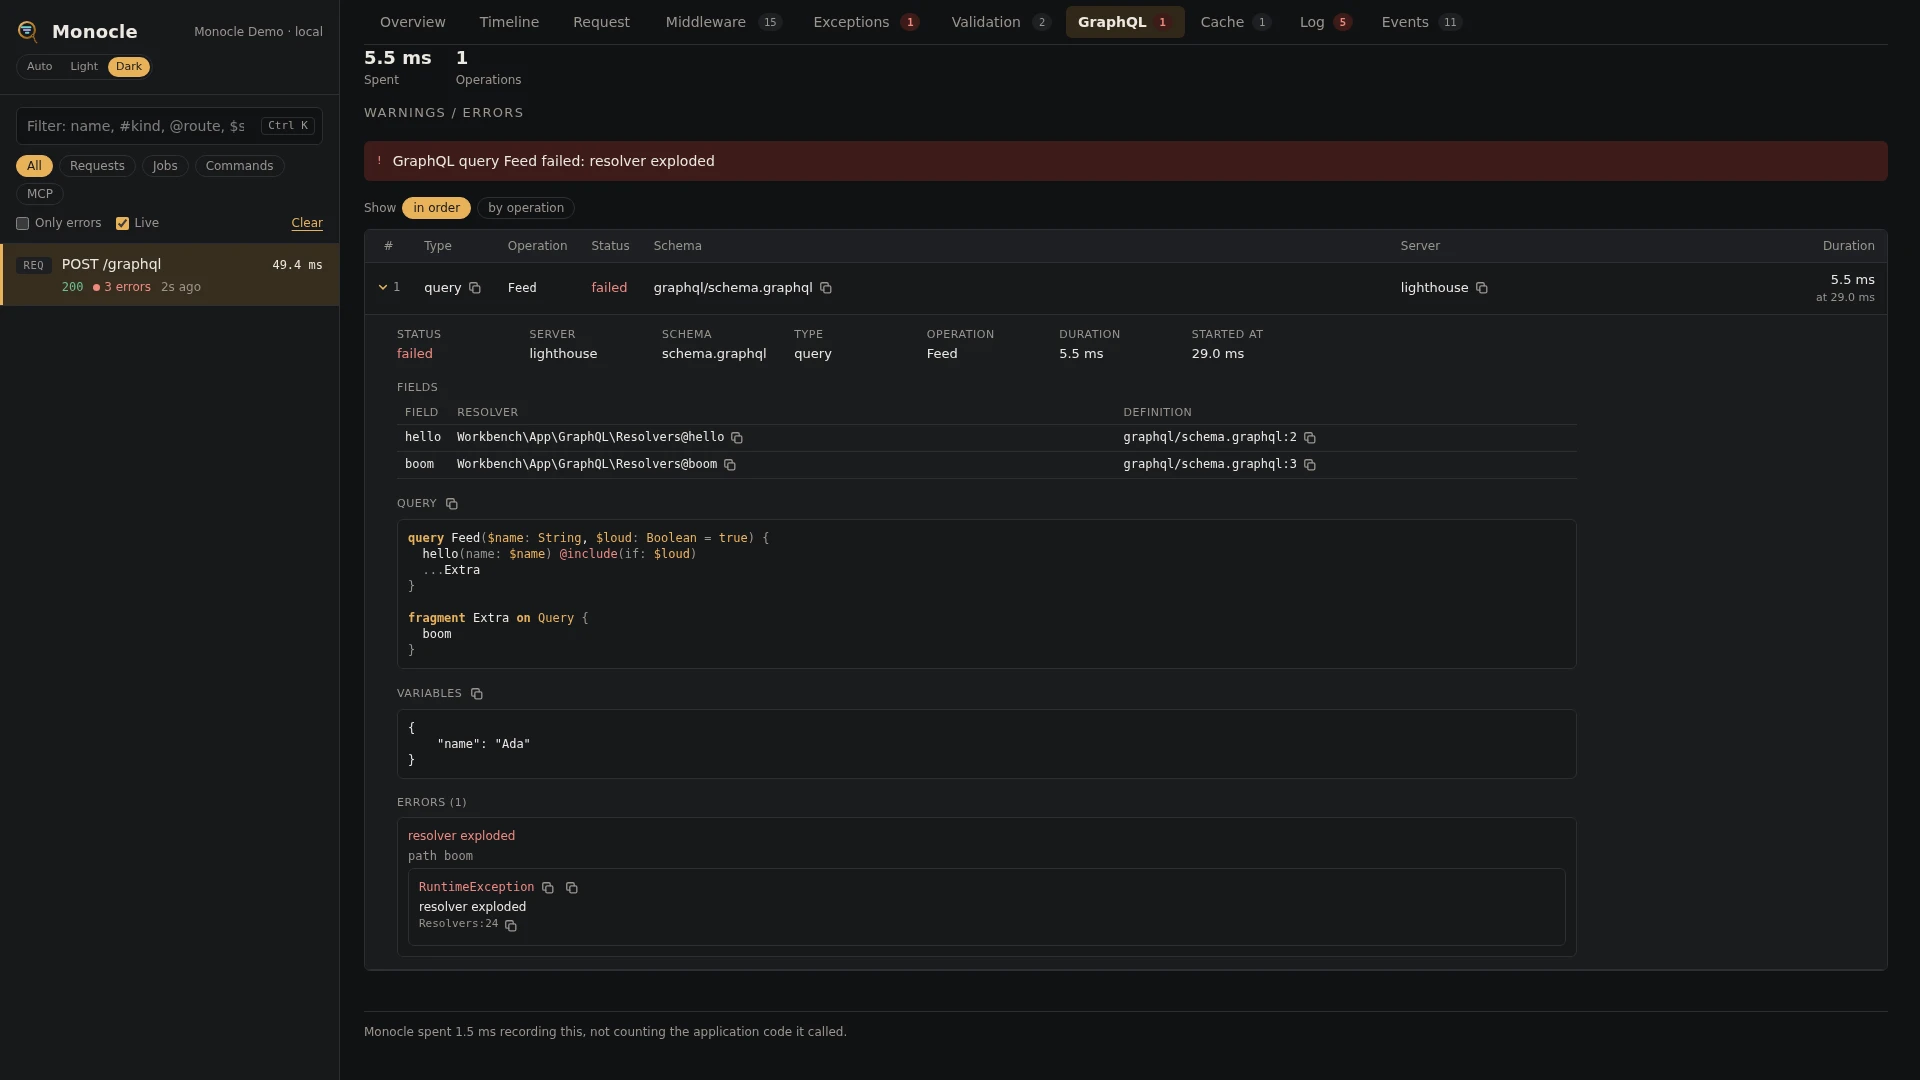This screenshot has height=1080, width=1920.
Task: Copy the Resolvers:24 location
Action: (511, 926)
